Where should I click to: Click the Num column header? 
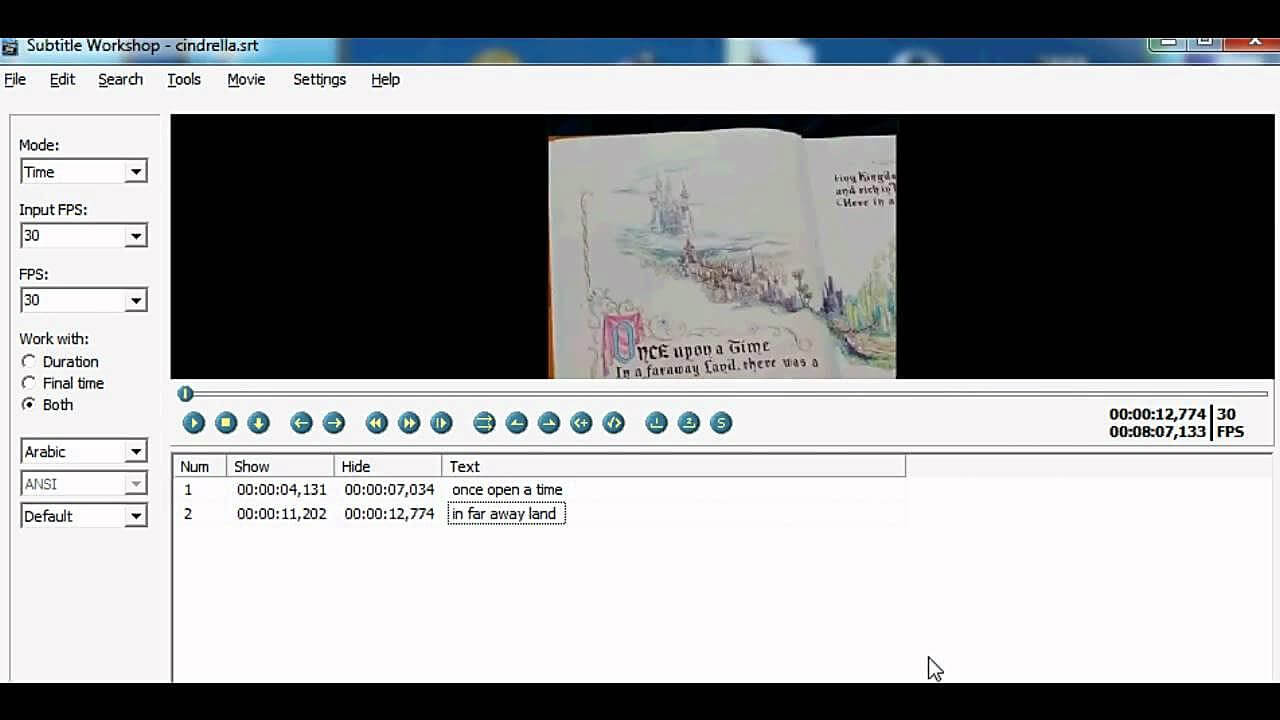click(200, 467)
